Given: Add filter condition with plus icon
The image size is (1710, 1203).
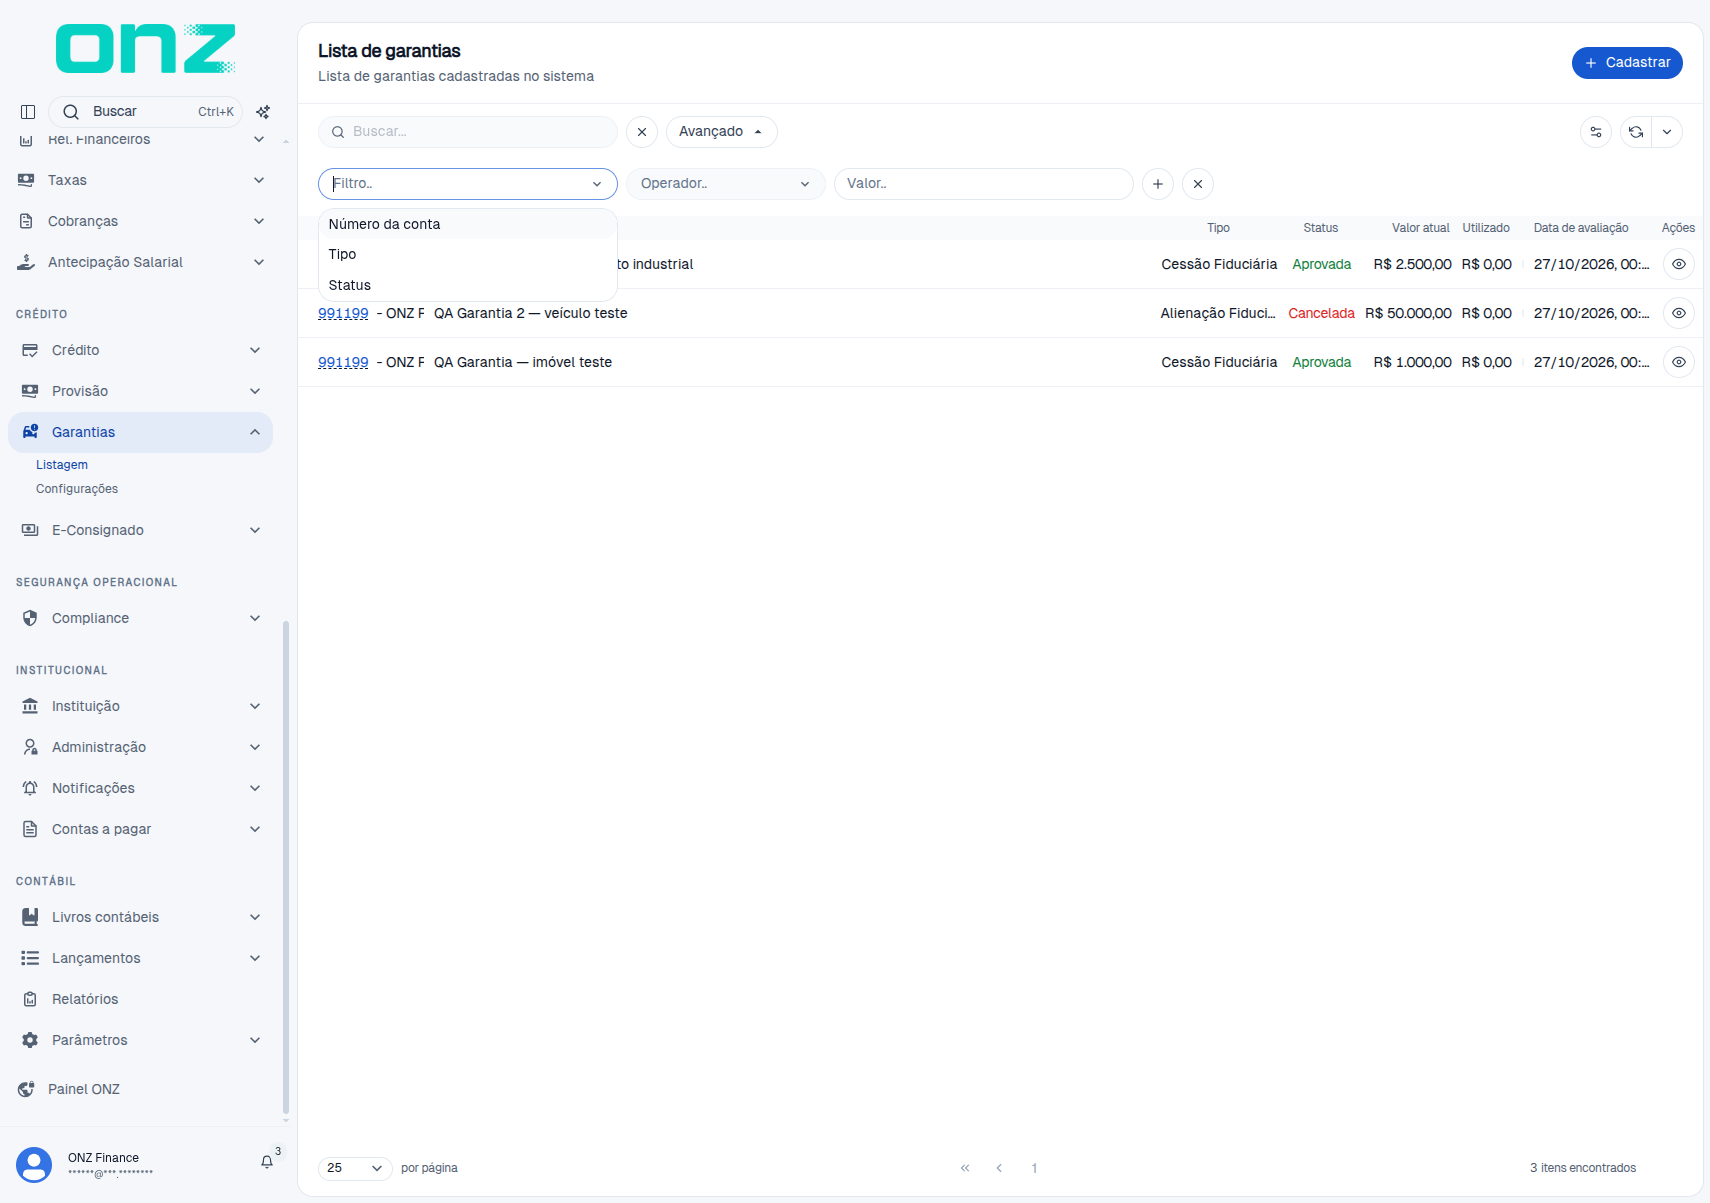Looking at the screenshot, I should point(1158,184).
